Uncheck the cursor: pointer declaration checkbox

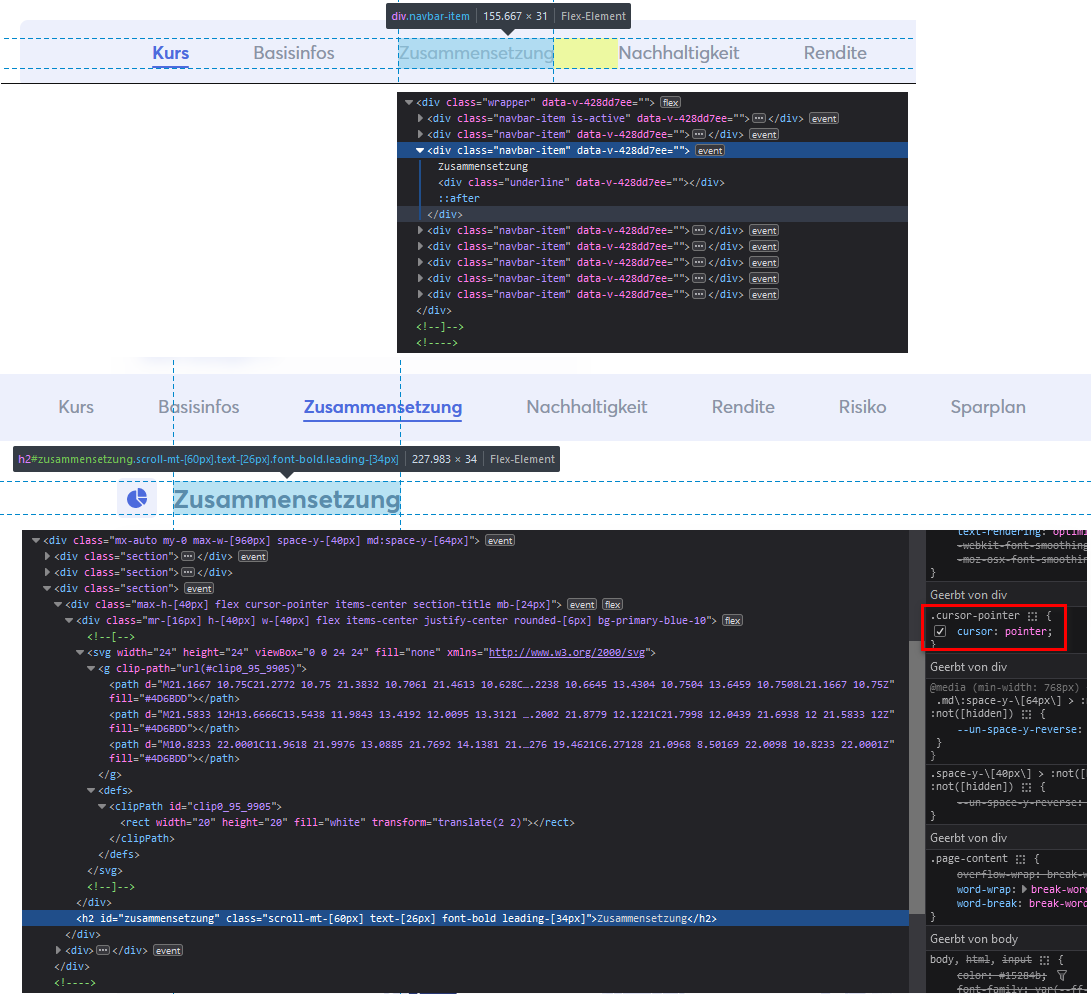[x=940, y=632]
